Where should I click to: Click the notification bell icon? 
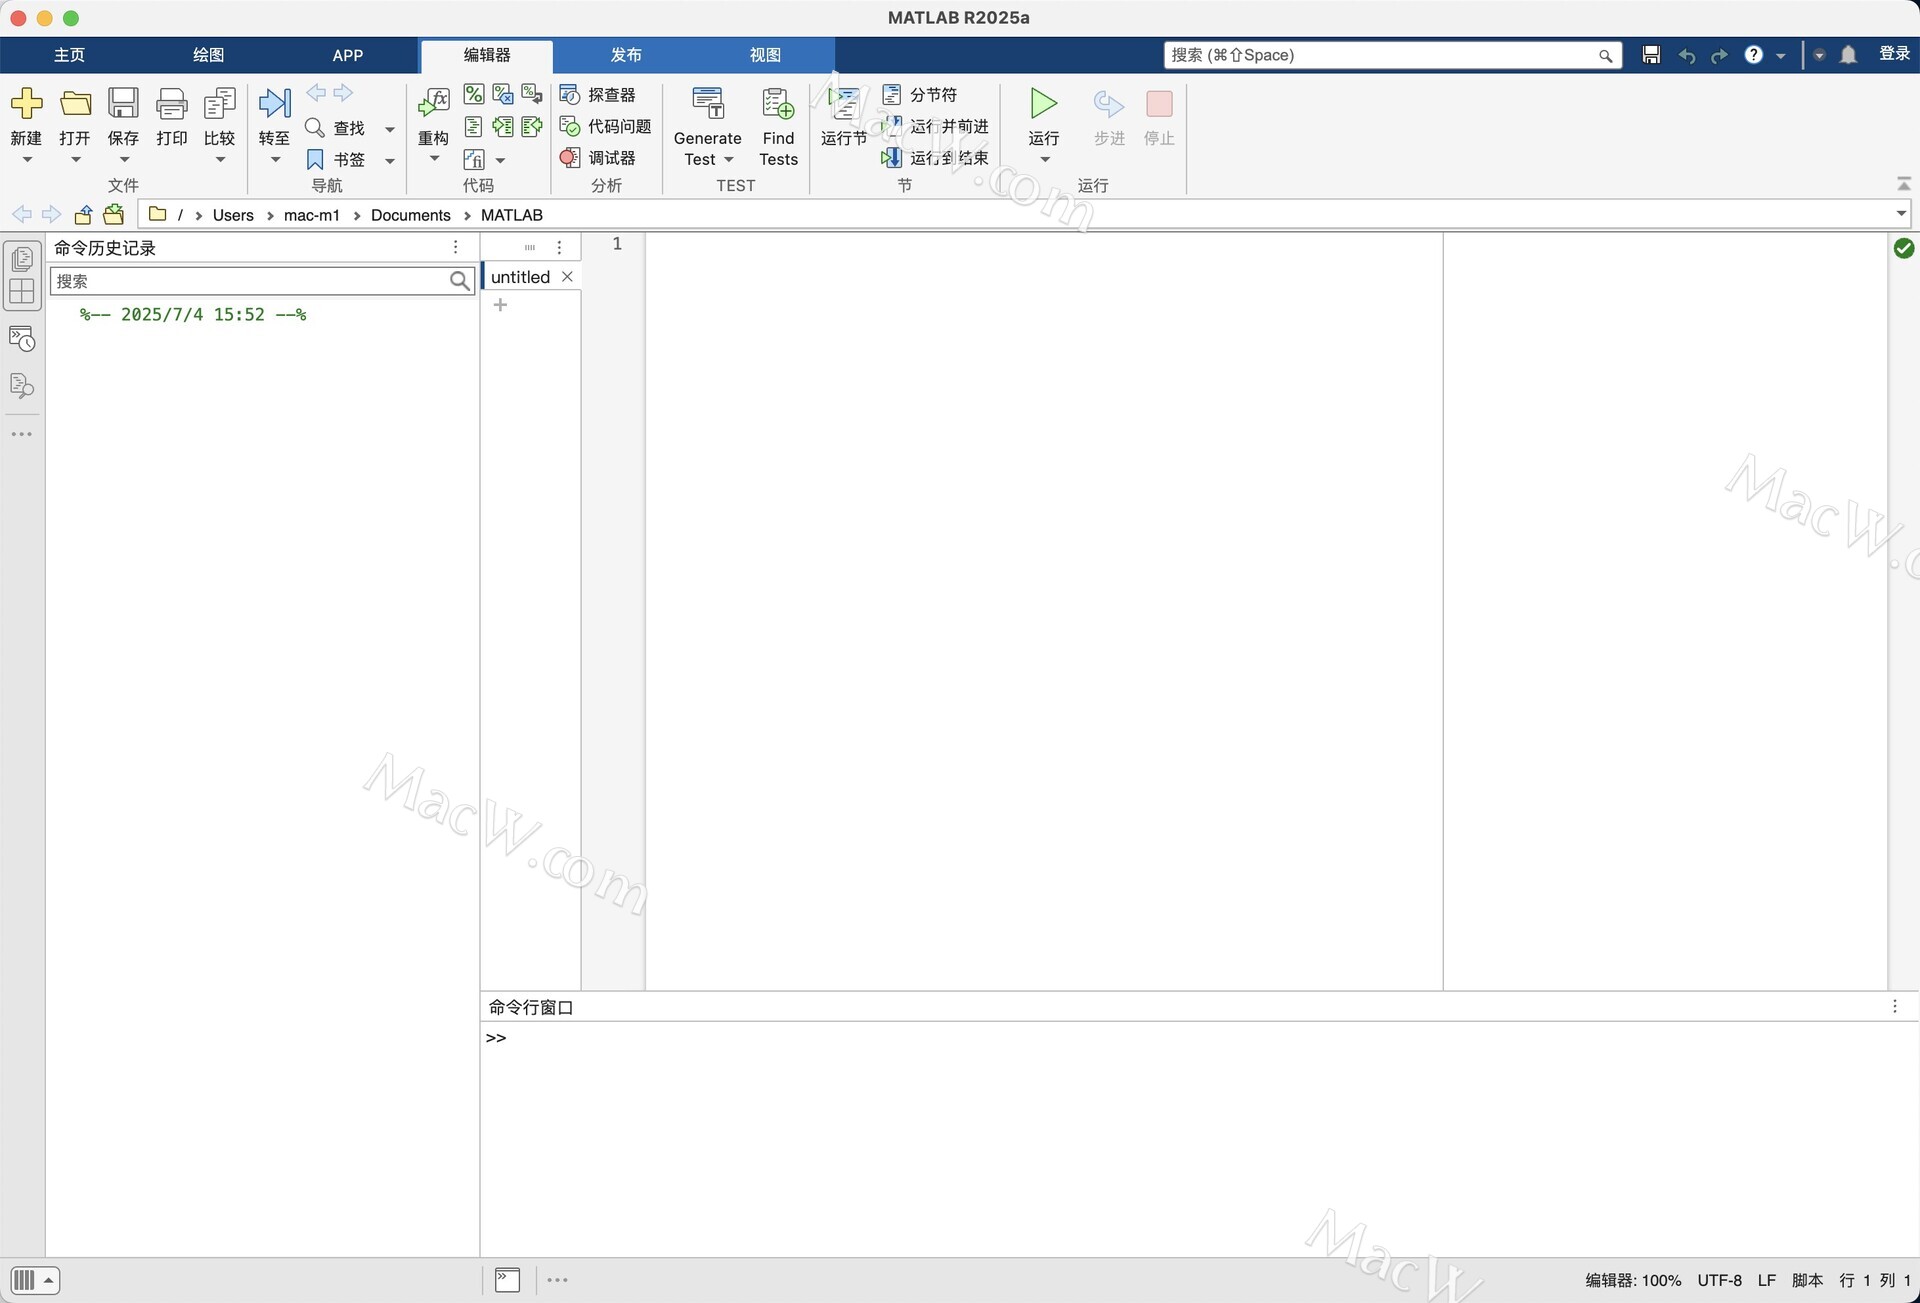(x=1848, y=55)
